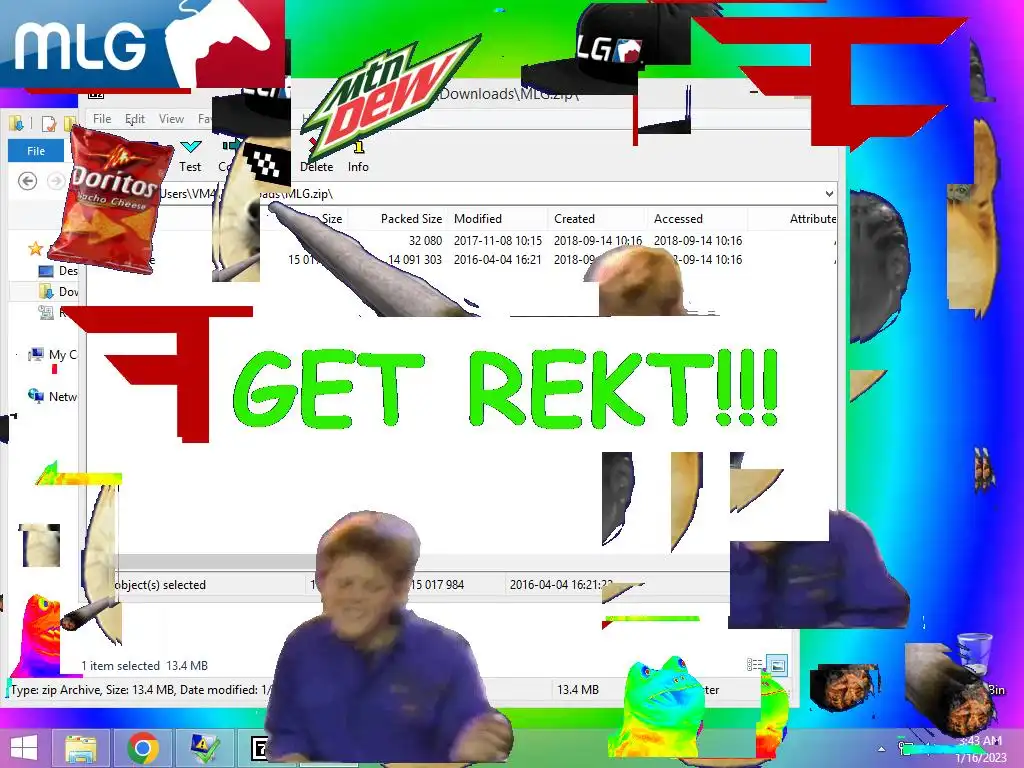Expand the 7-Zip address bar dropdown
The image size is (1024, 768).
(x=829, y=193)
